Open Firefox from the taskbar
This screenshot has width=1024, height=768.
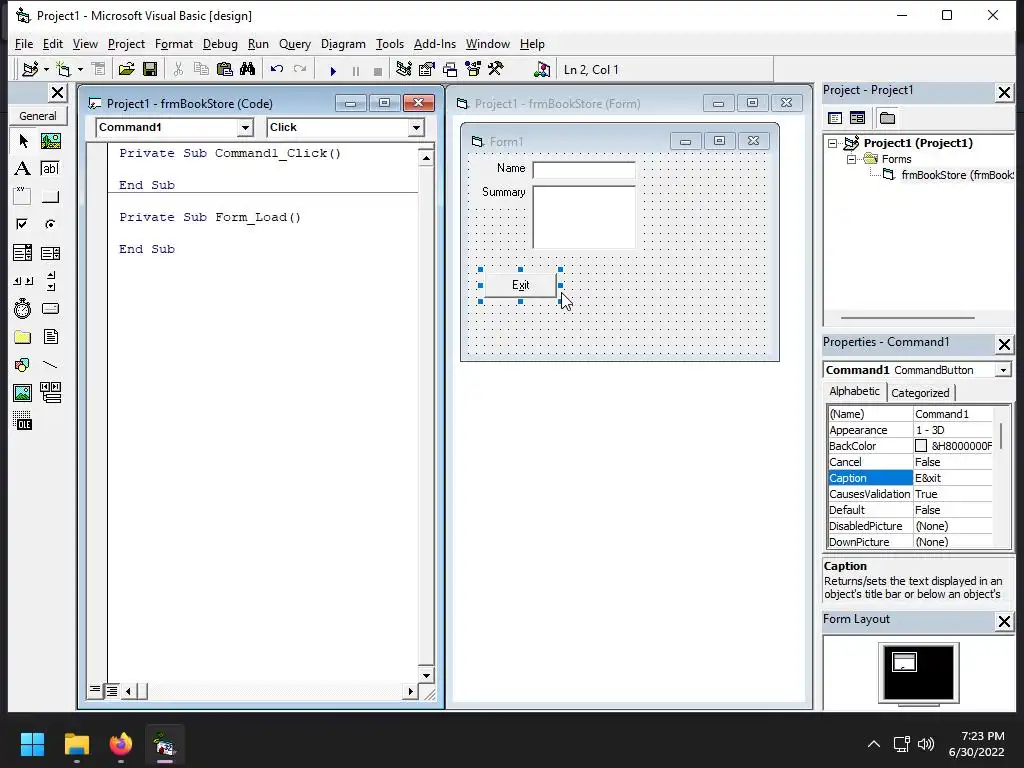coord(121,744)
